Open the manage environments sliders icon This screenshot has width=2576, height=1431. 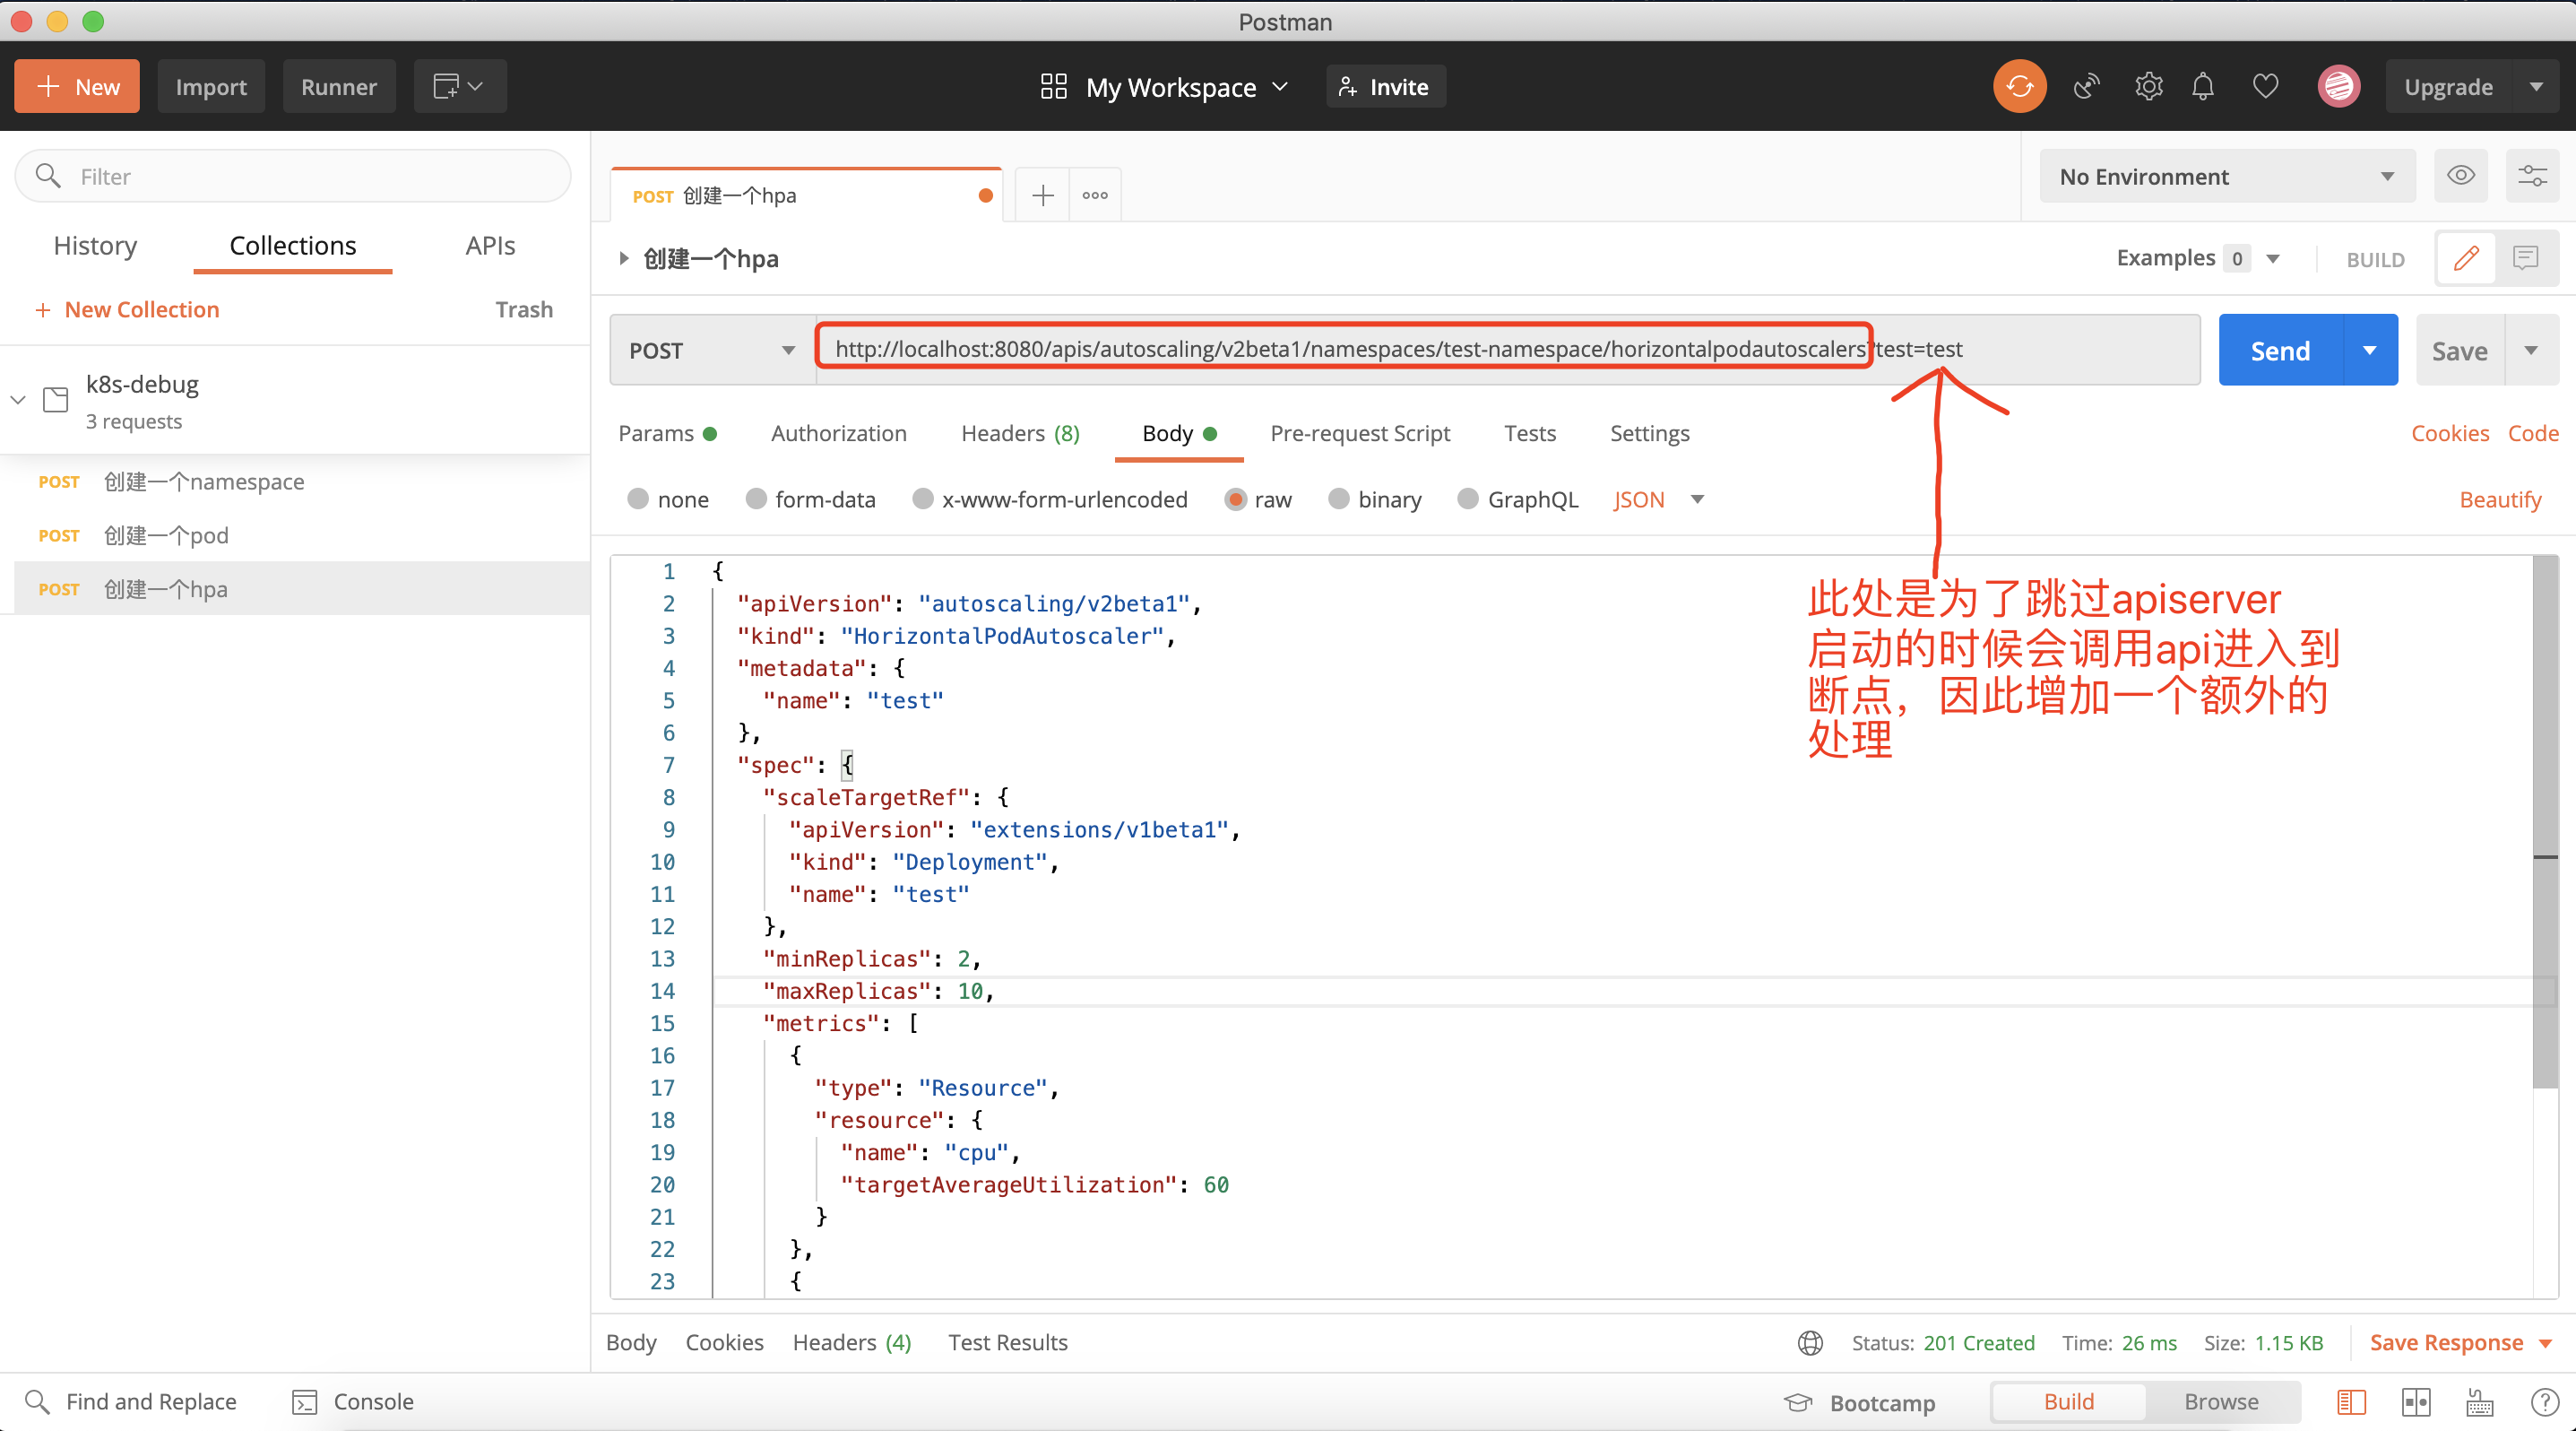(2531, 176)
